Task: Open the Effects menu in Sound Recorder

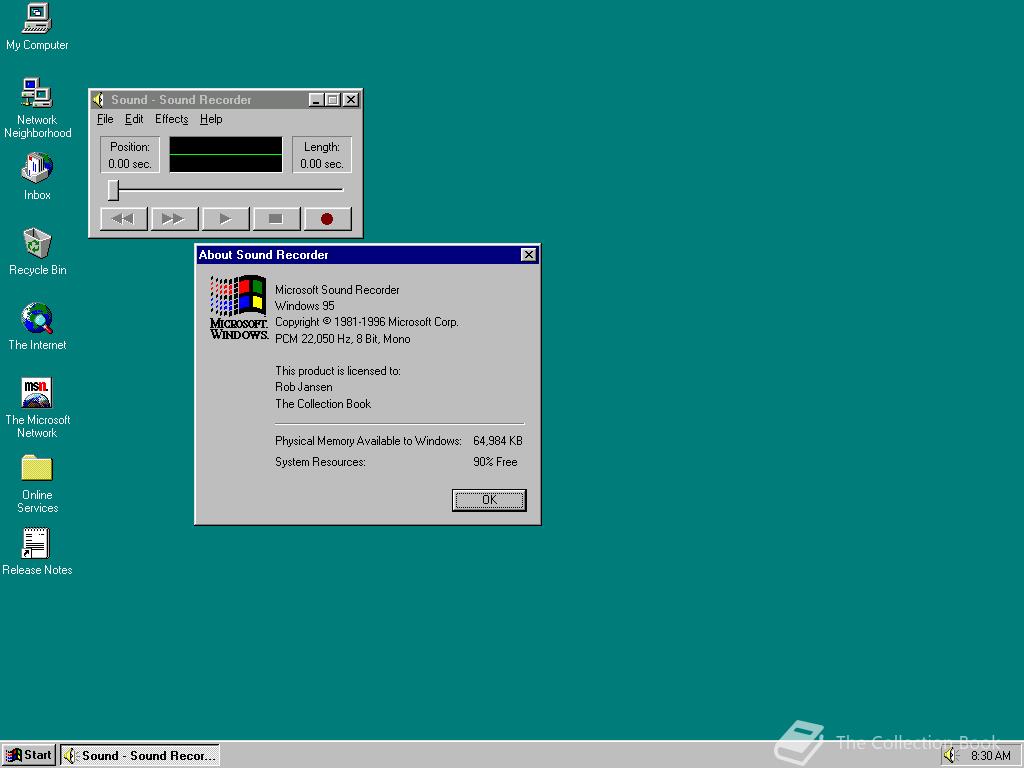Action: (172, 119)
